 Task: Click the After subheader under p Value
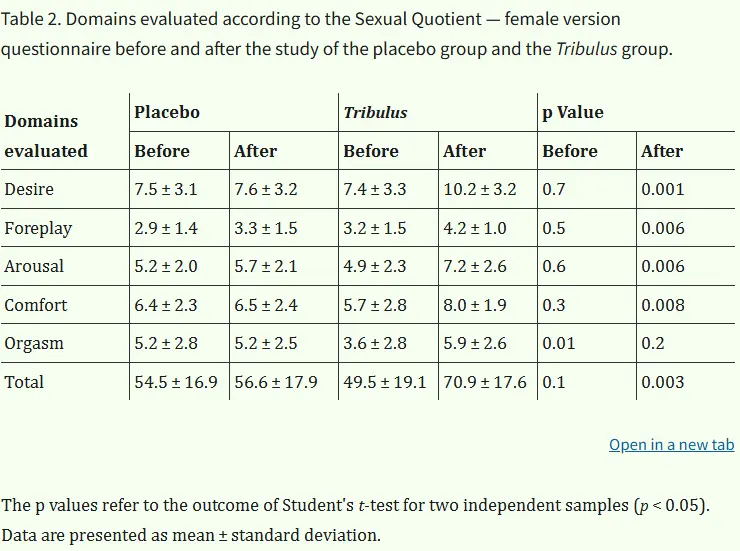click(662, 151)
